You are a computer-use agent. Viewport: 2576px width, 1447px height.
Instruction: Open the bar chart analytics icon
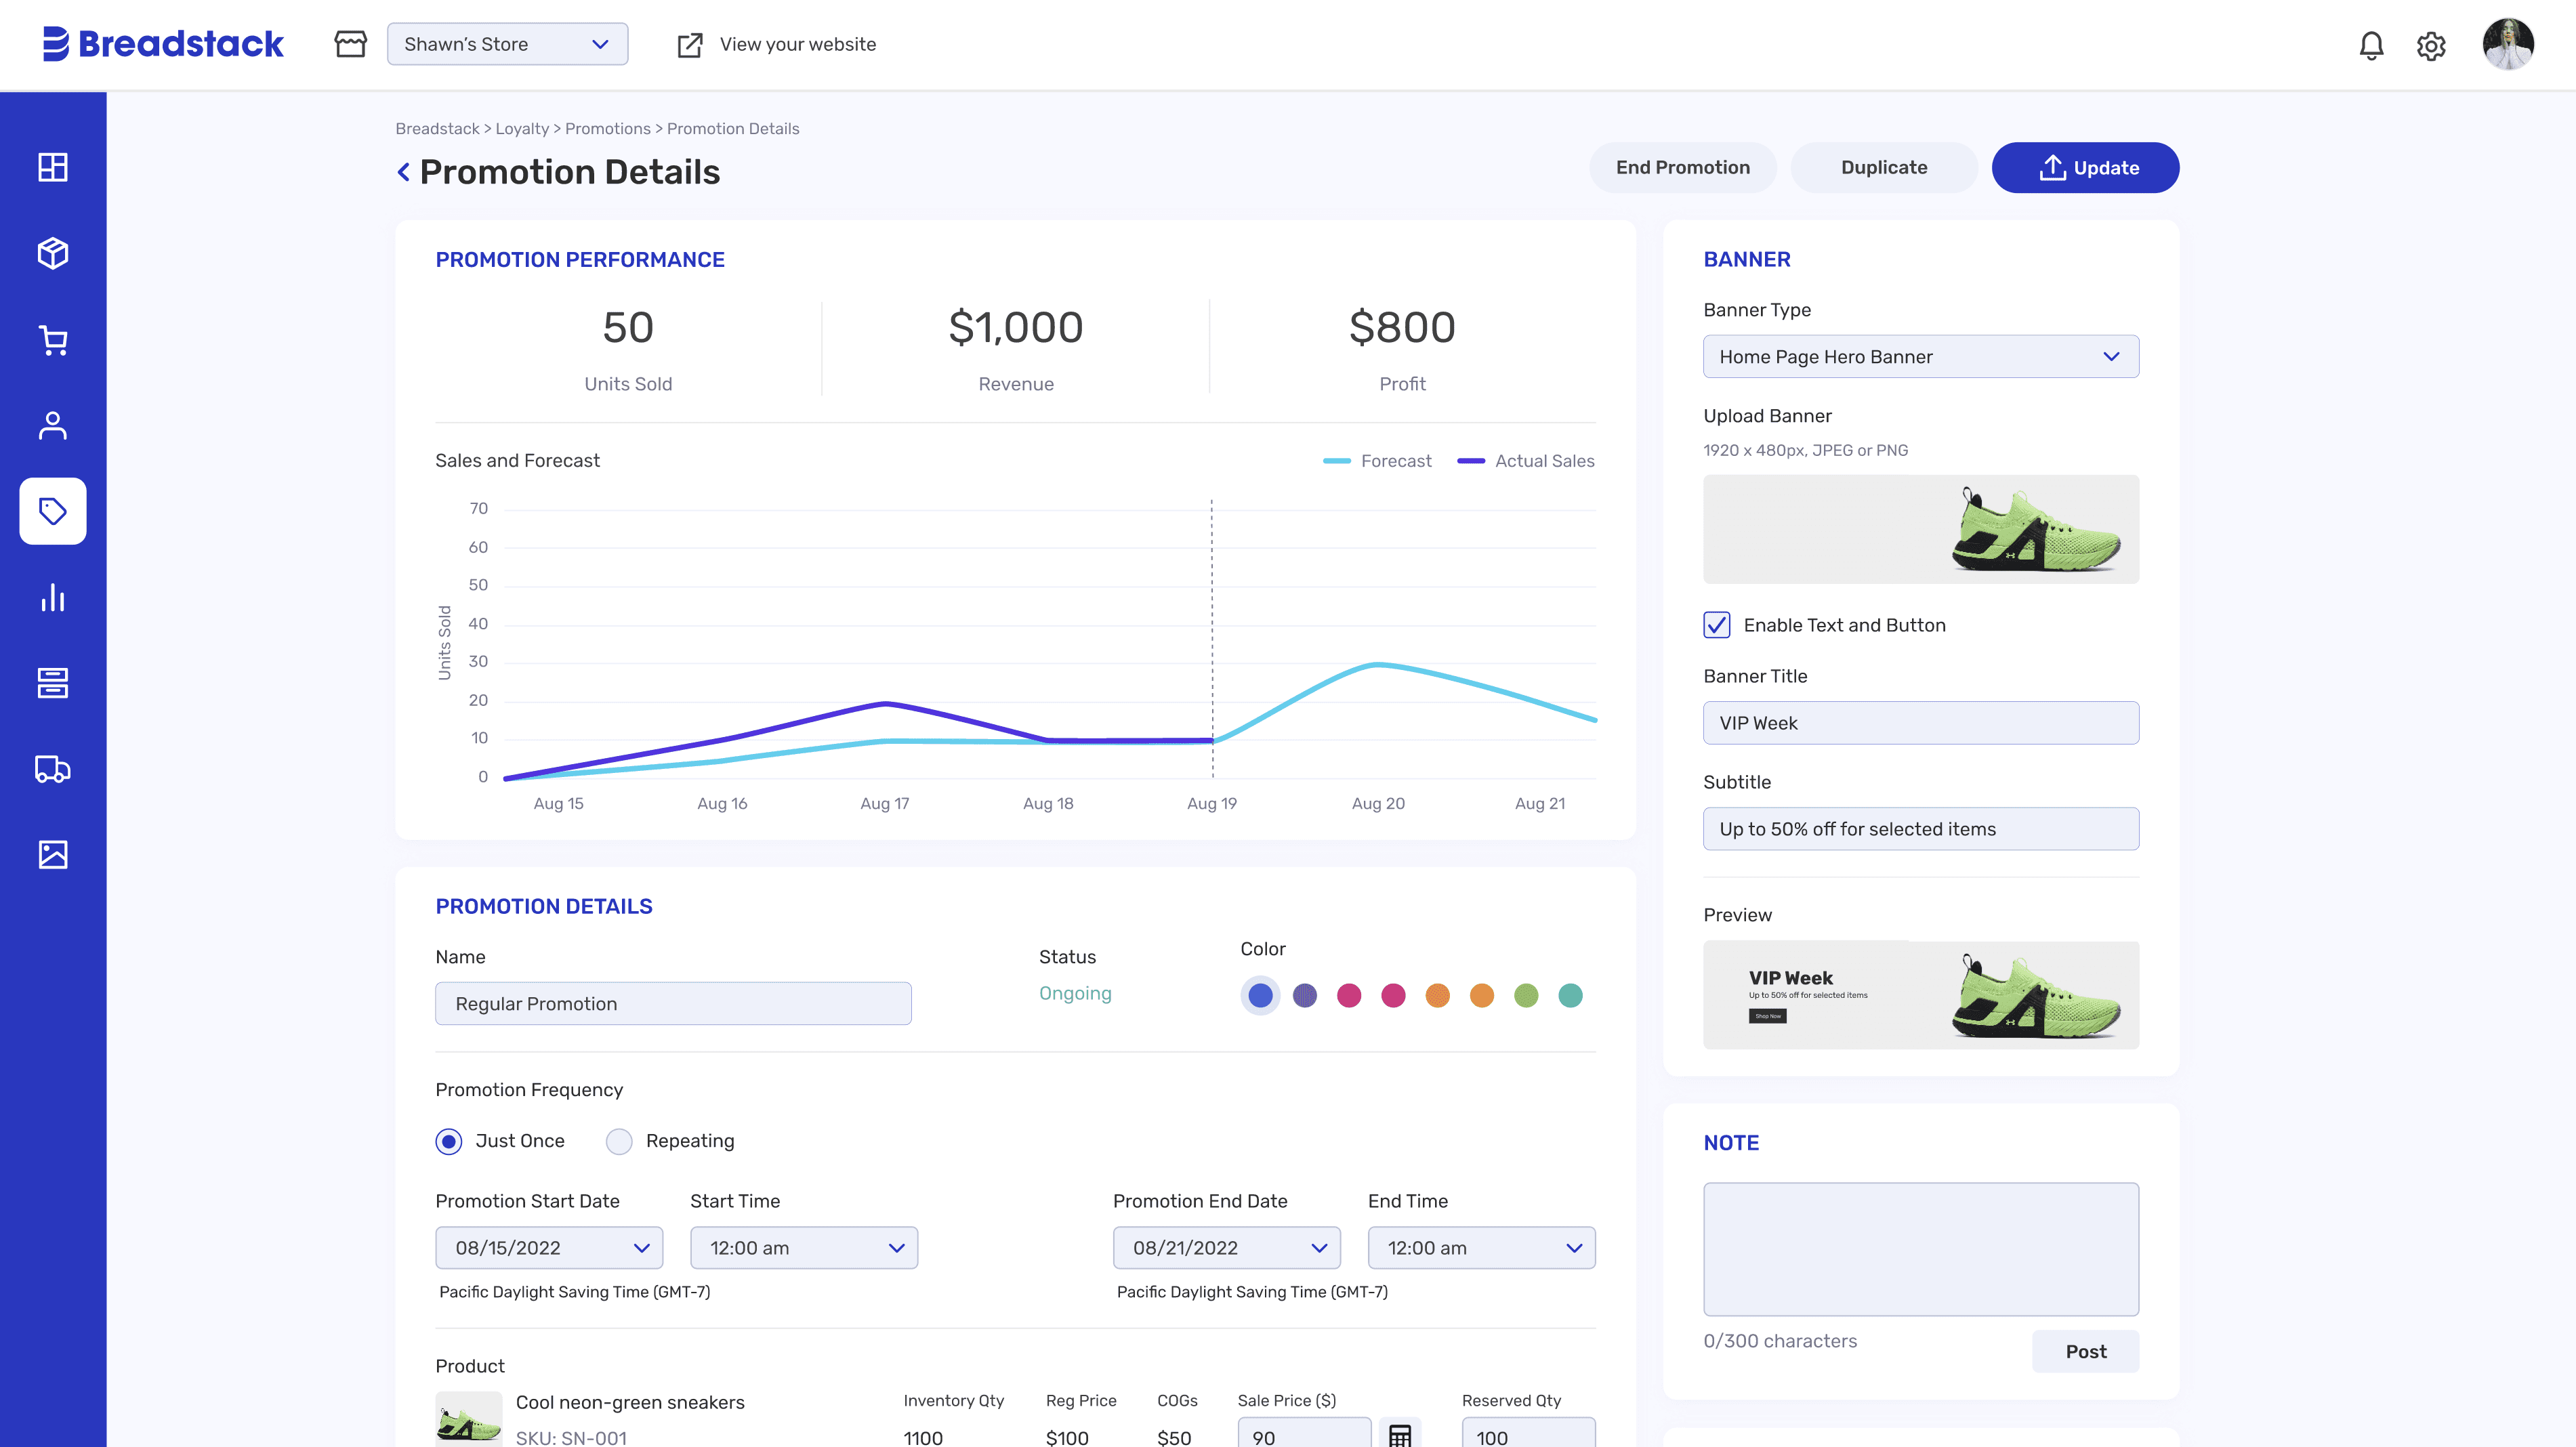(x=53, y=598)
